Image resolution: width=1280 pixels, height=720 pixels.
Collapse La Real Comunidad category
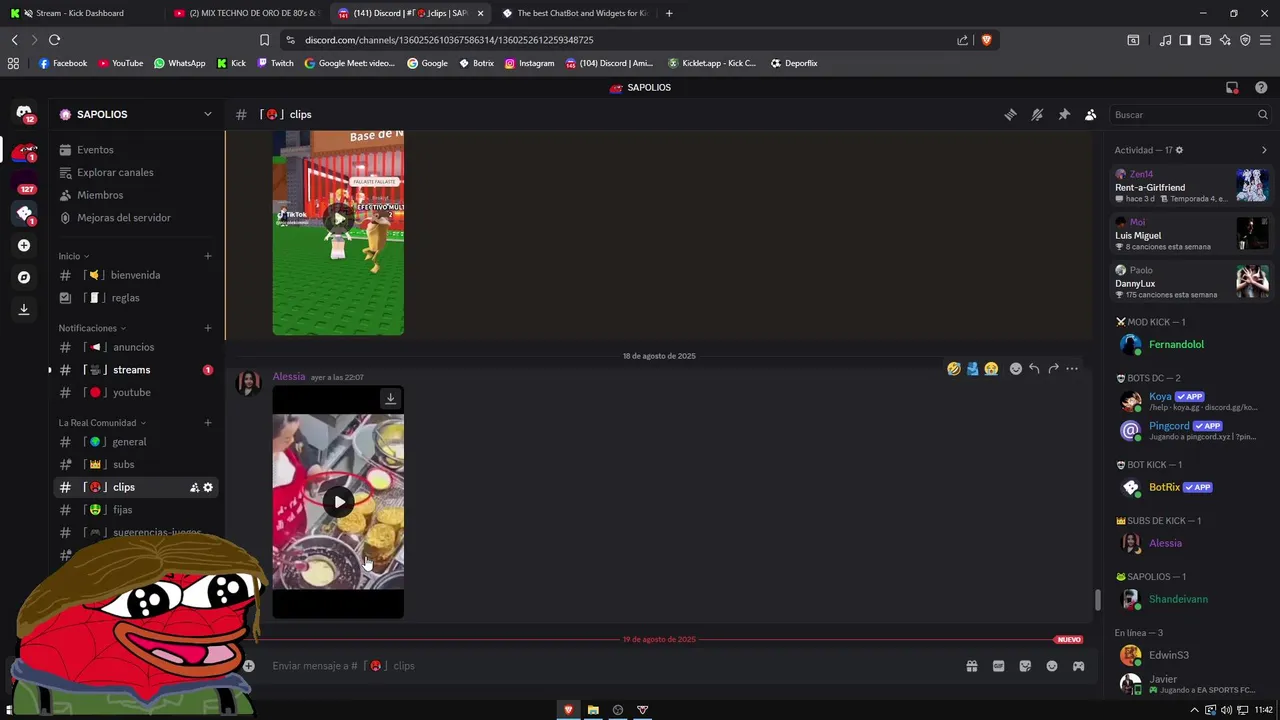click(102, 423)
